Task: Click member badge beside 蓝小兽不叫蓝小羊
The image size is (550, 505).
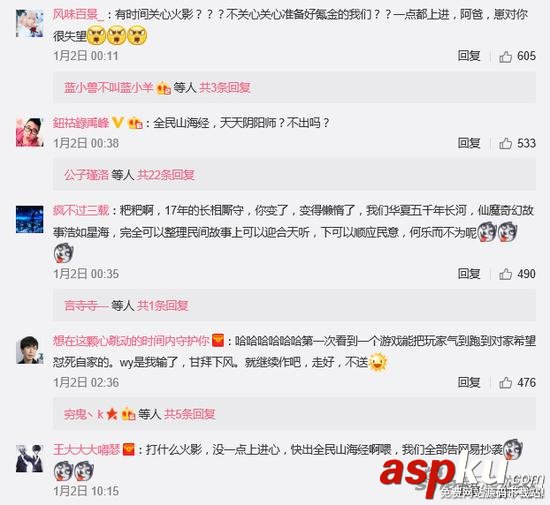Action: (163, 88)
